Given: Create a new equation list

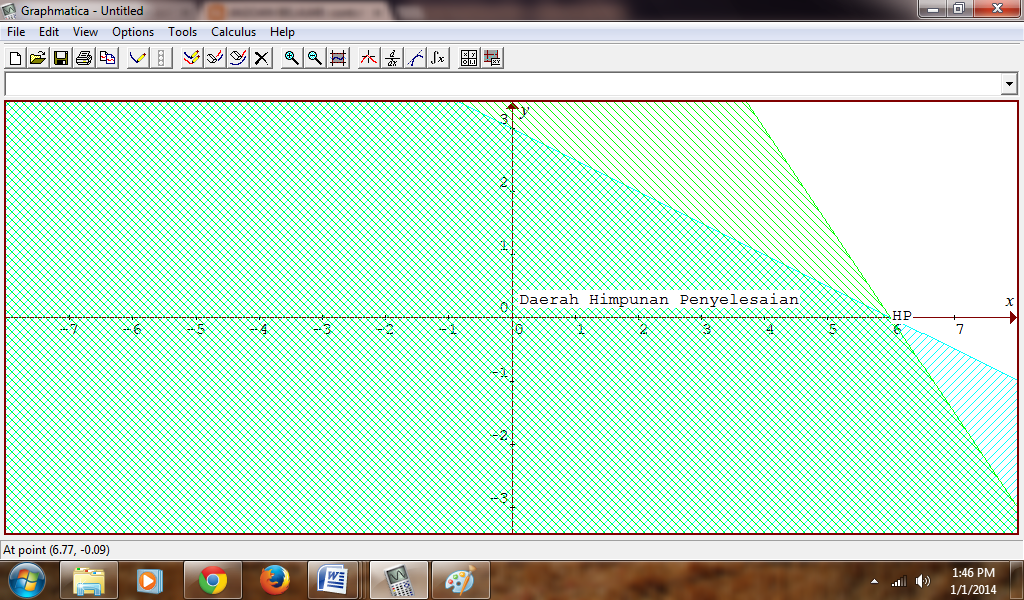Looking at the screenshot, I should pos(14,57).
